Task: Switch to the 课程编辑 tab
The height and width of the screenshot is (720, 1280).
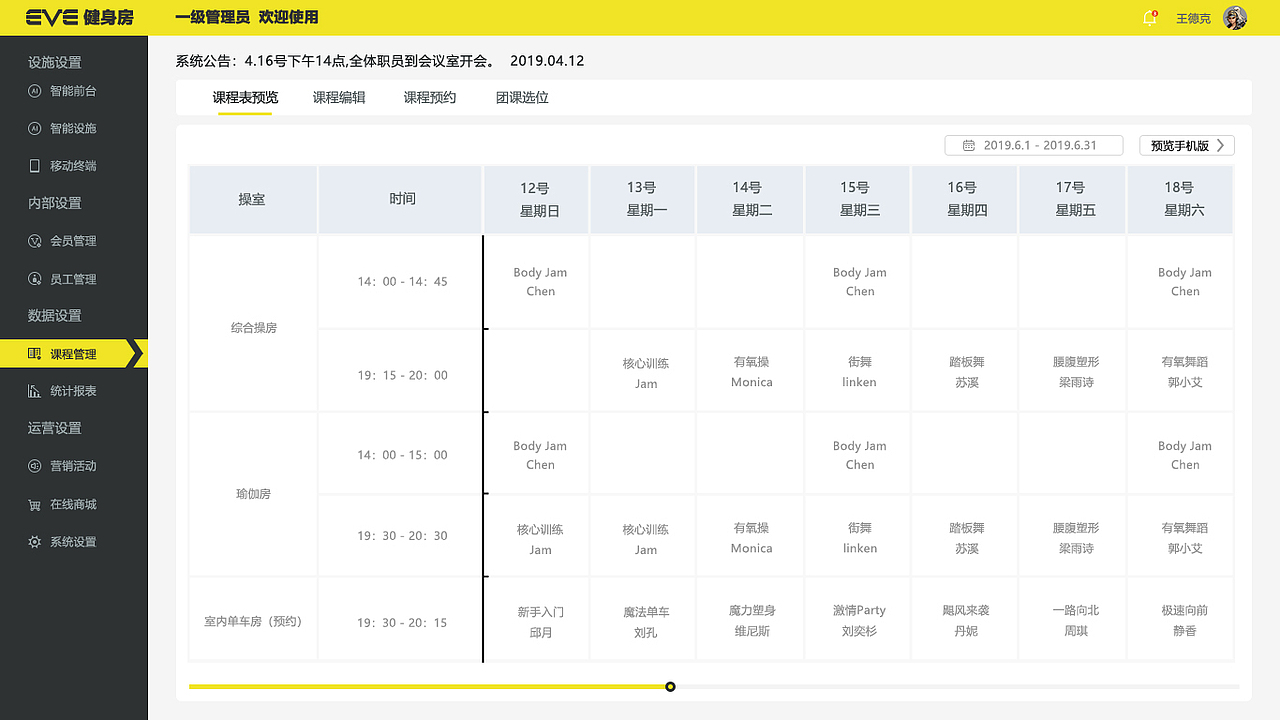Action: point(339,98)
